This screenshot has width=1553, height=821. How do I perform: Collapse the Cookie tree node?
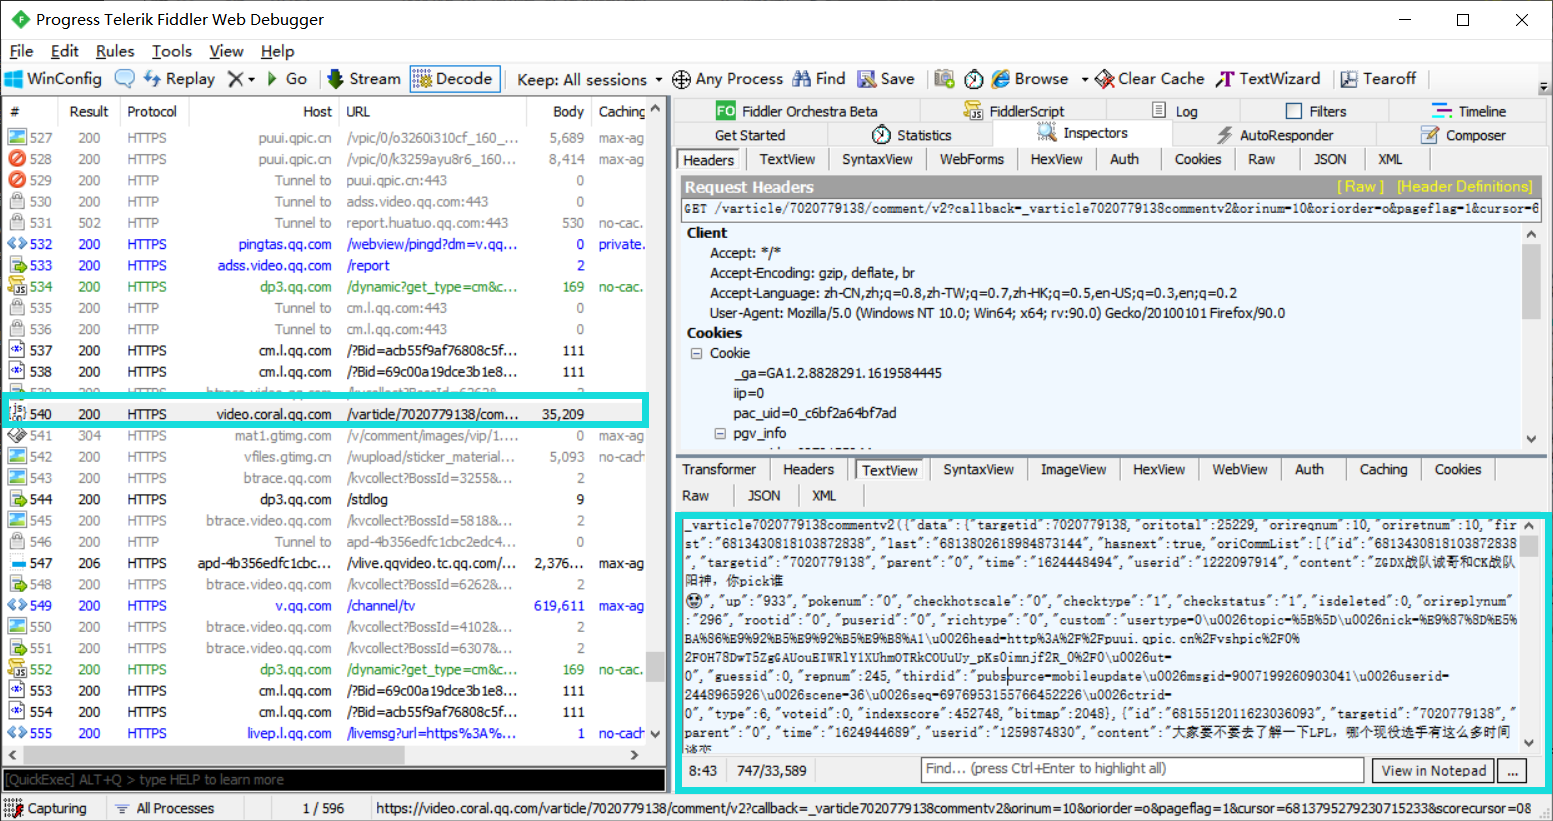[696, 353]
